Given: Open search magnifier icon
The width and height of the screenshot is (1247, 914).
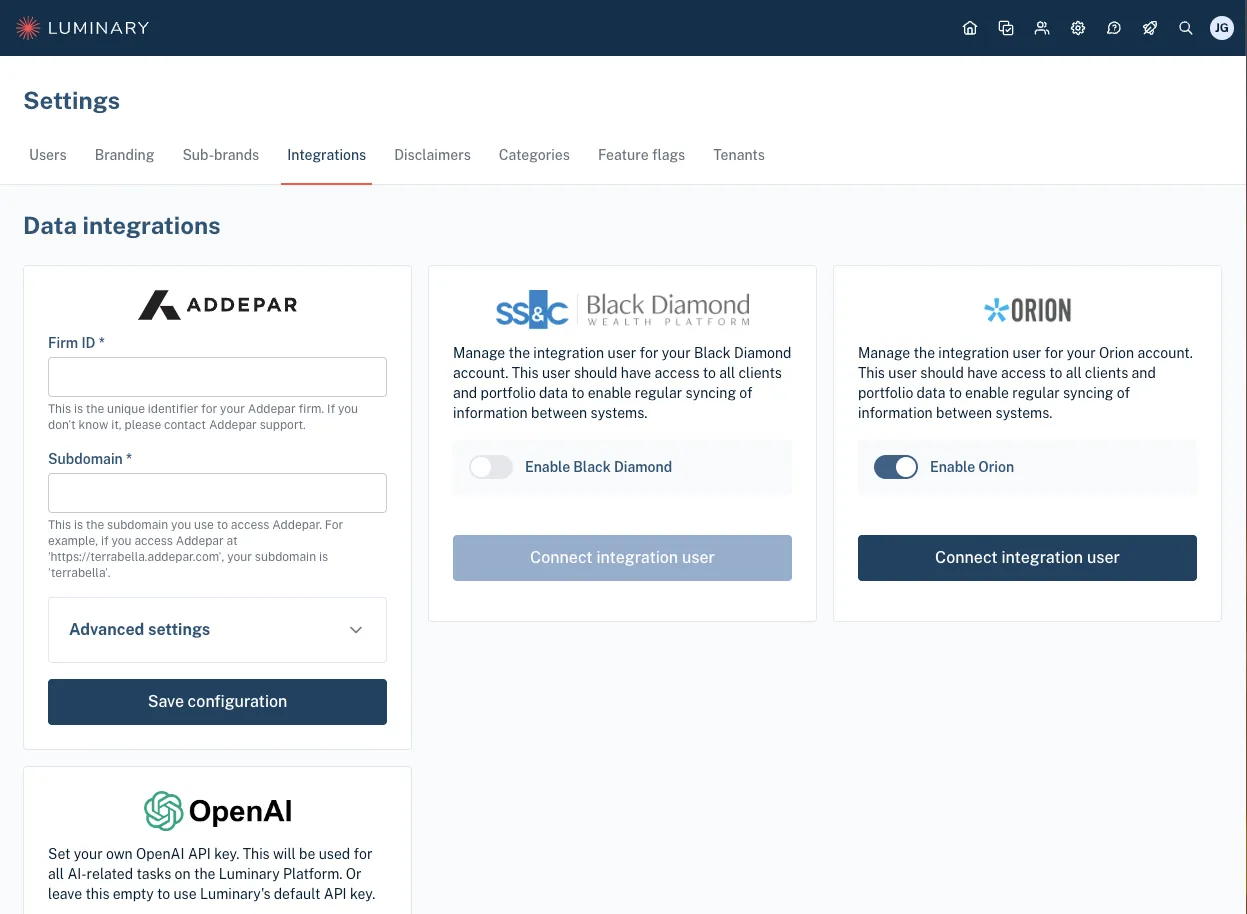Looking at the screenshot, I should pos(1186,28).
